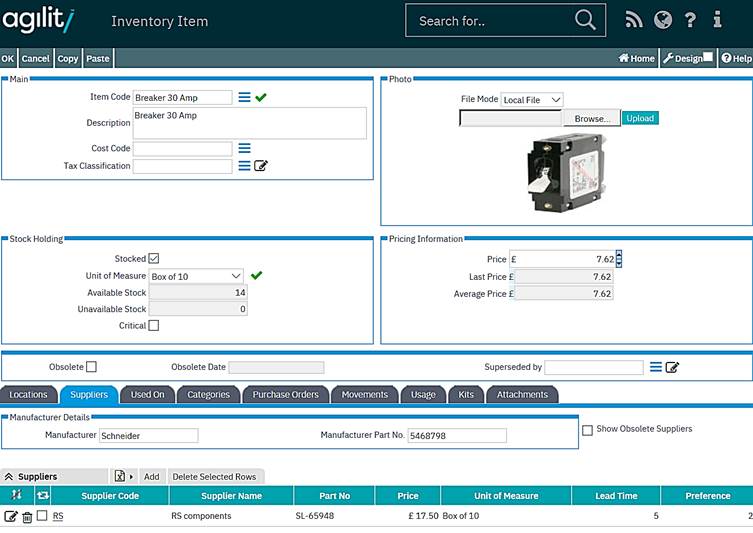Click edit pencil icon on RS supplier row
Screen dimensions: 753x533
point(11,517)
